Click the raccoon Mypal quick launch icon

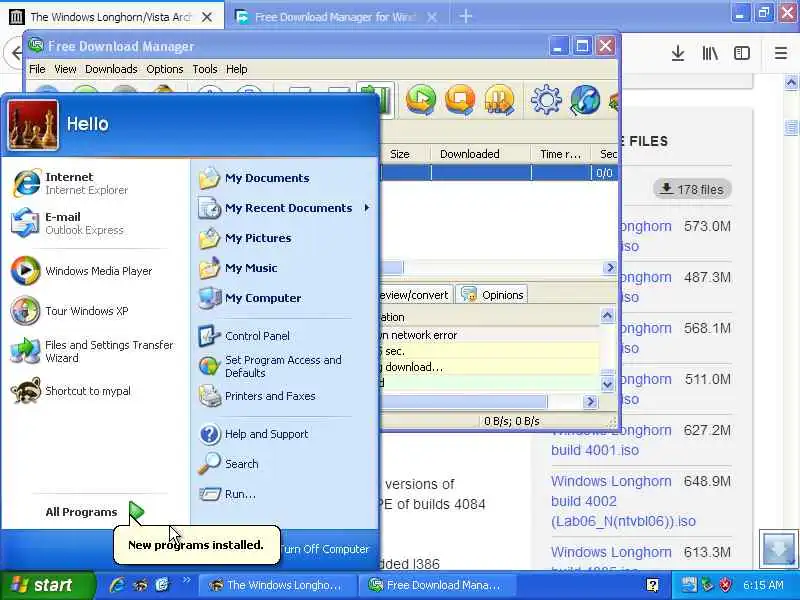140,585
